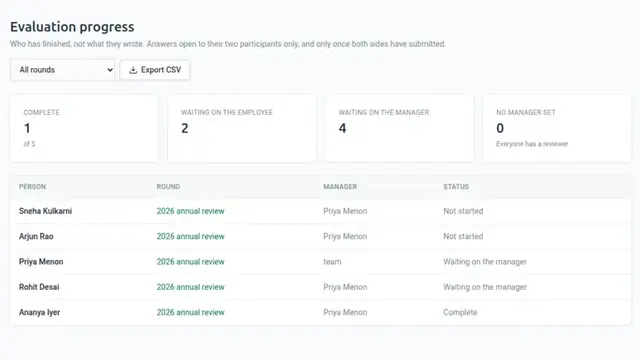Open Ananya Iyer's 2026 annual review link
This screenshot has width=640, height=360.
(191, 312)
